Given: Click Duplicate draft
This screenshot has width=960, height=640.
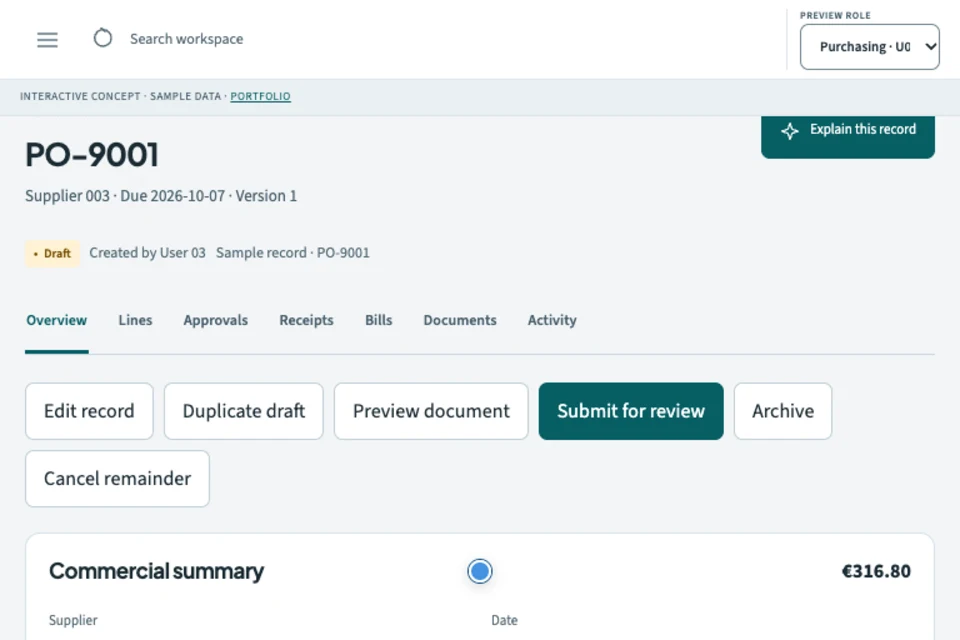Looking at the screenshot, I should tap(244, 411).
